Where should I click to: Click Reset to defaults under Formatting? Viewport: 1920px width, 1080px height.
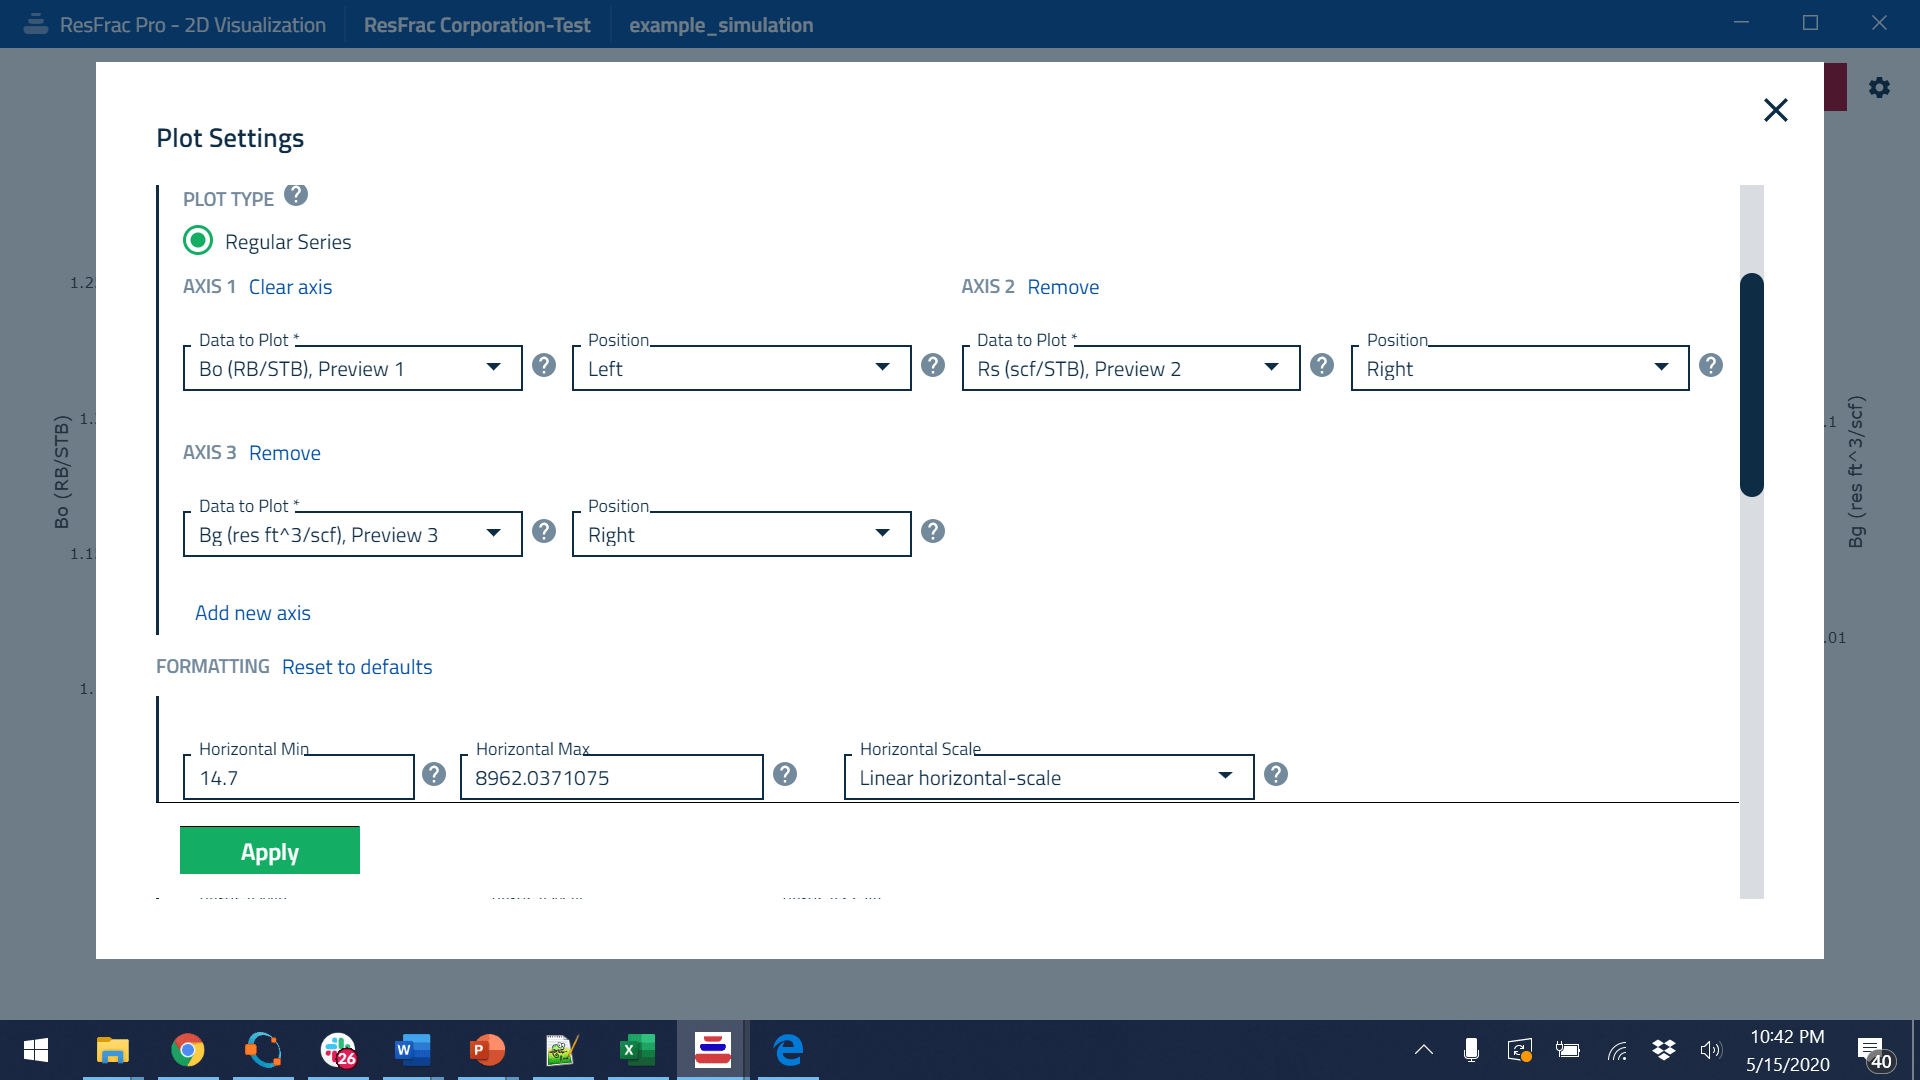pos(357,667)
